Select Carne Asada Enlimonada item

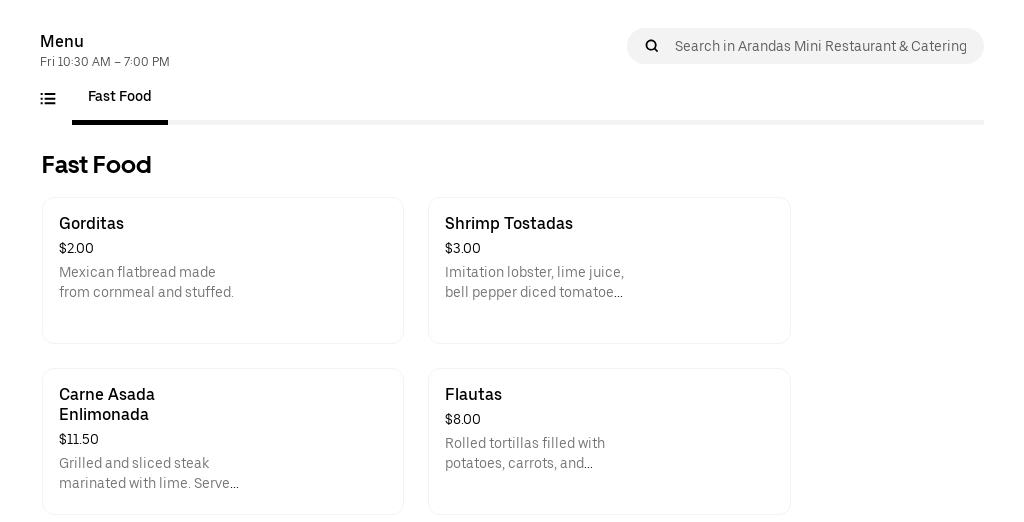point(107,405)
